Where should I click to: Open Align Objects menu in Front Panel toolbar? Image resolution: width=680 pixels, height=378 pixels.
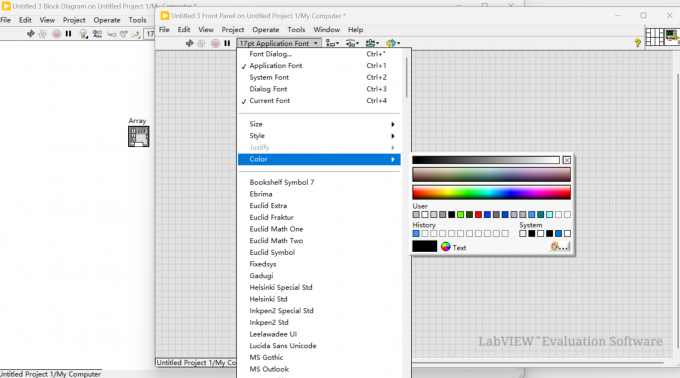333,43
